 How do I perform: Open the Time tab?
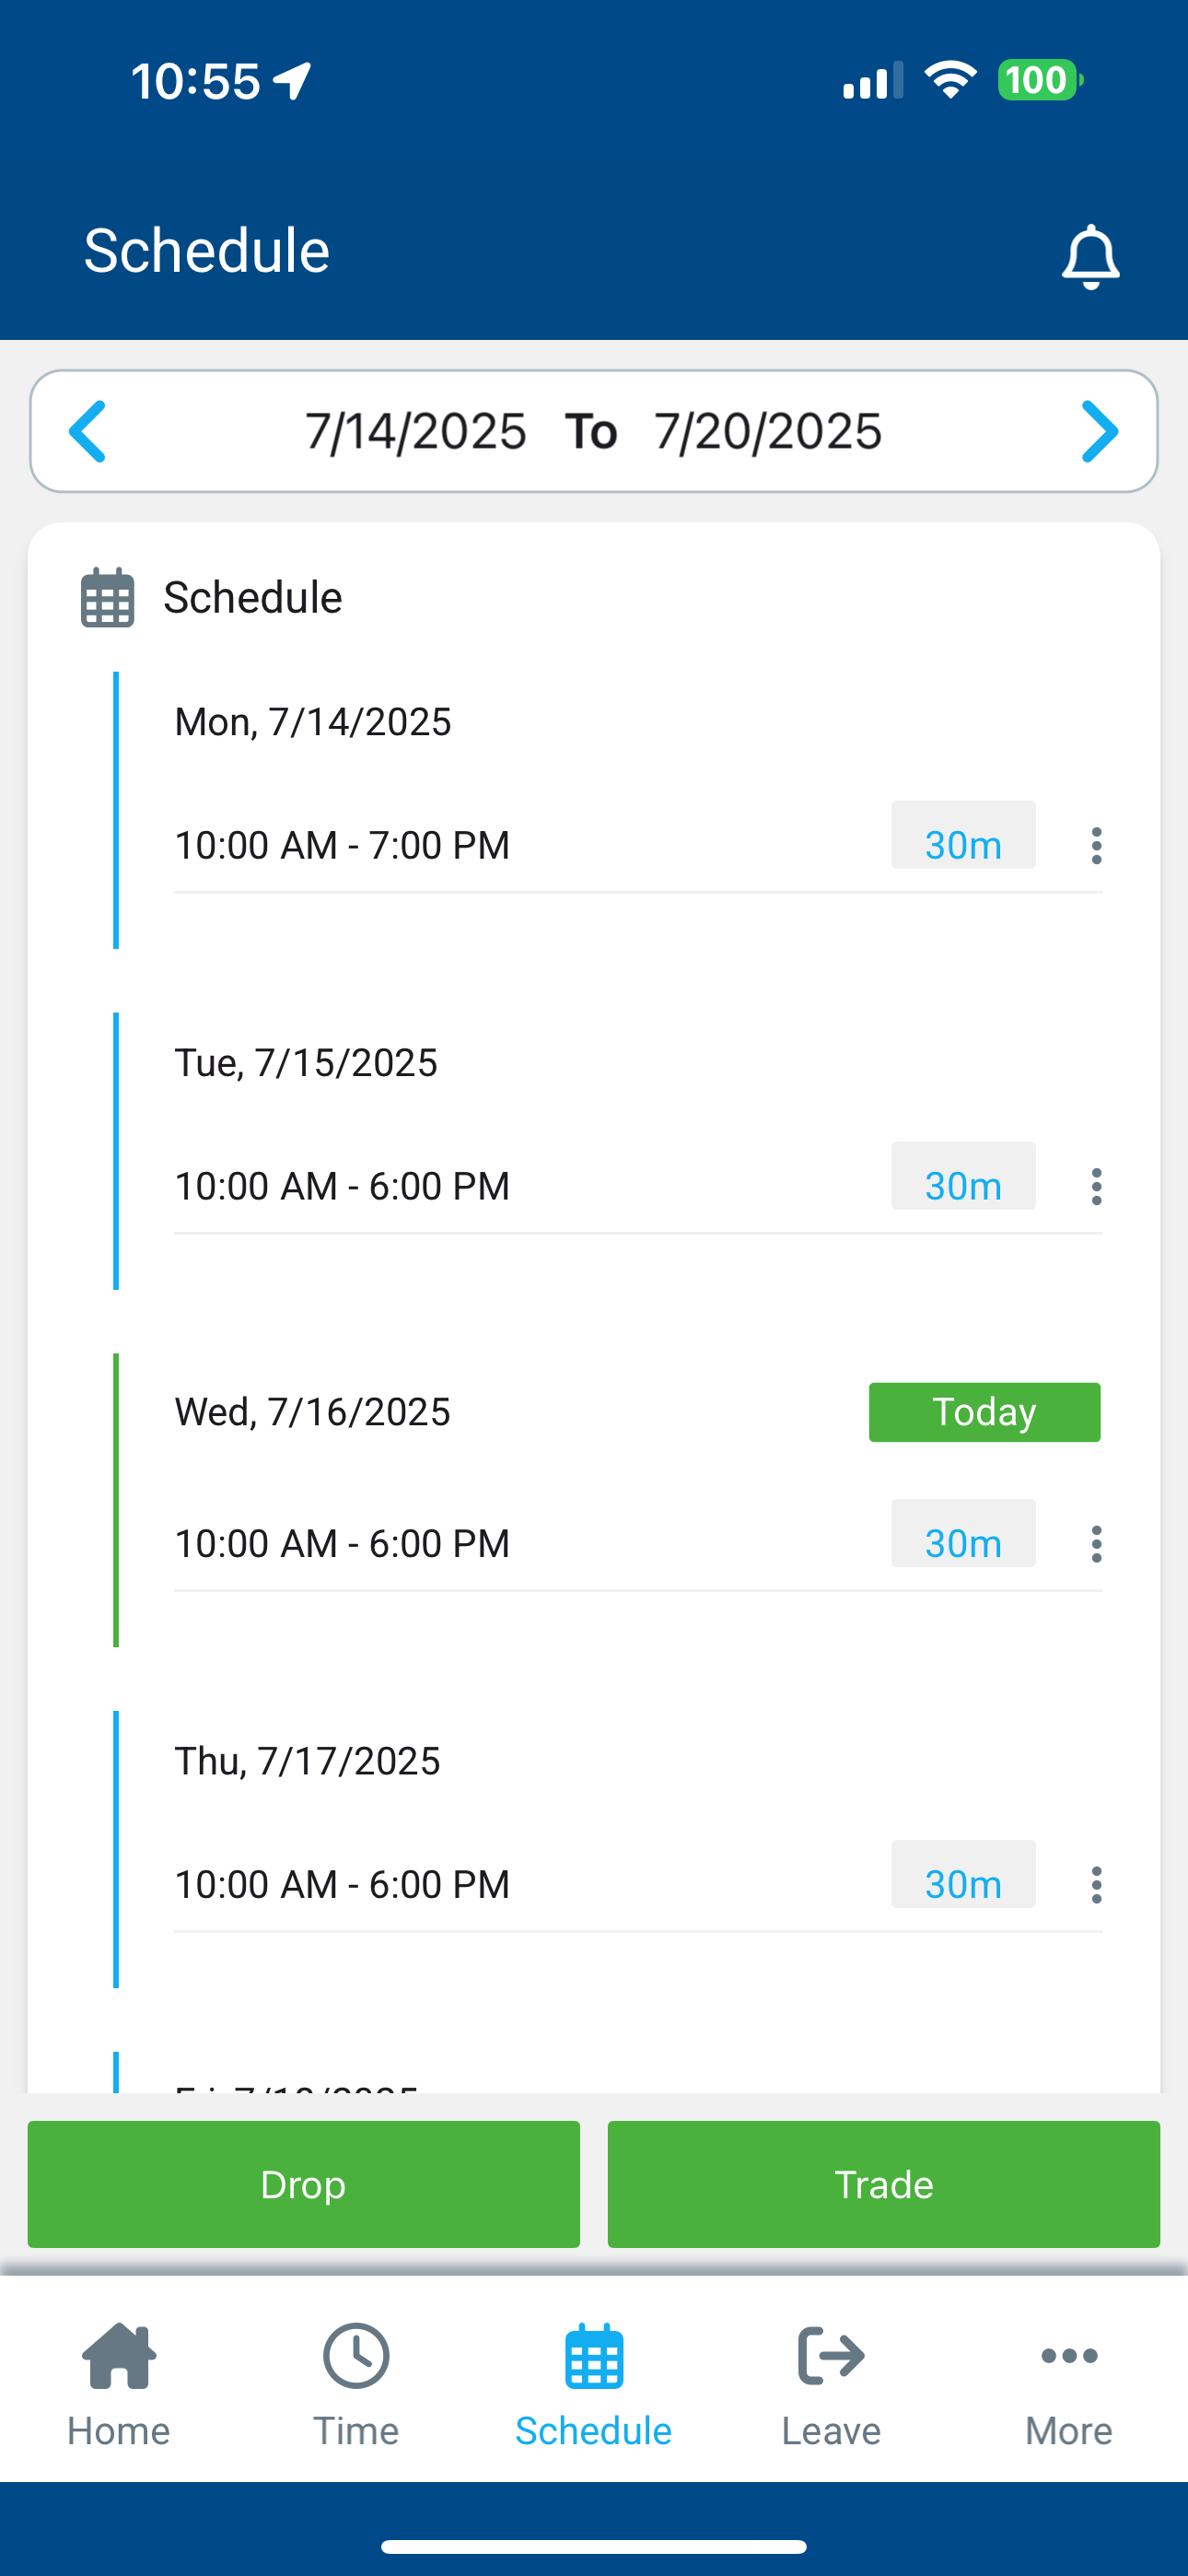356,2384
